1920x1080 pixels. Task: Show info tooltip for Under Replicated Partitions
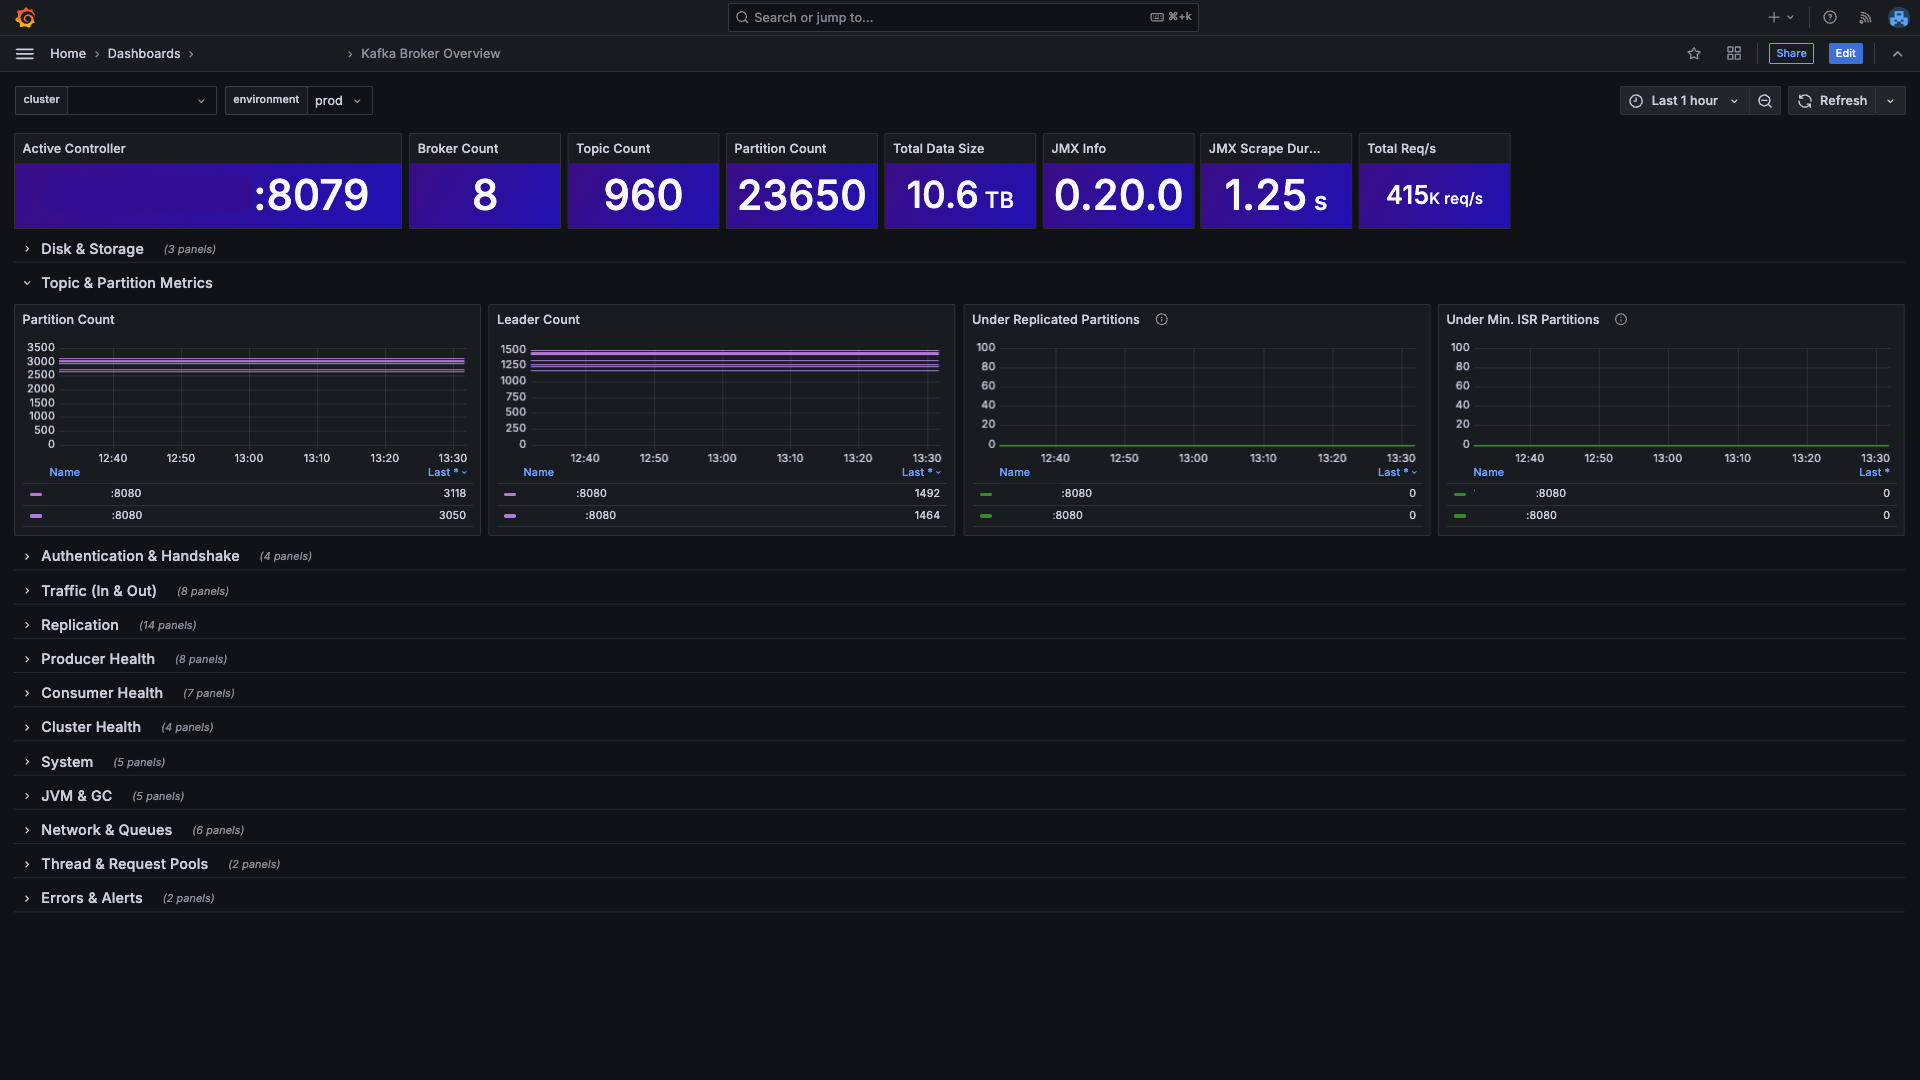(x=1162, y=320)
